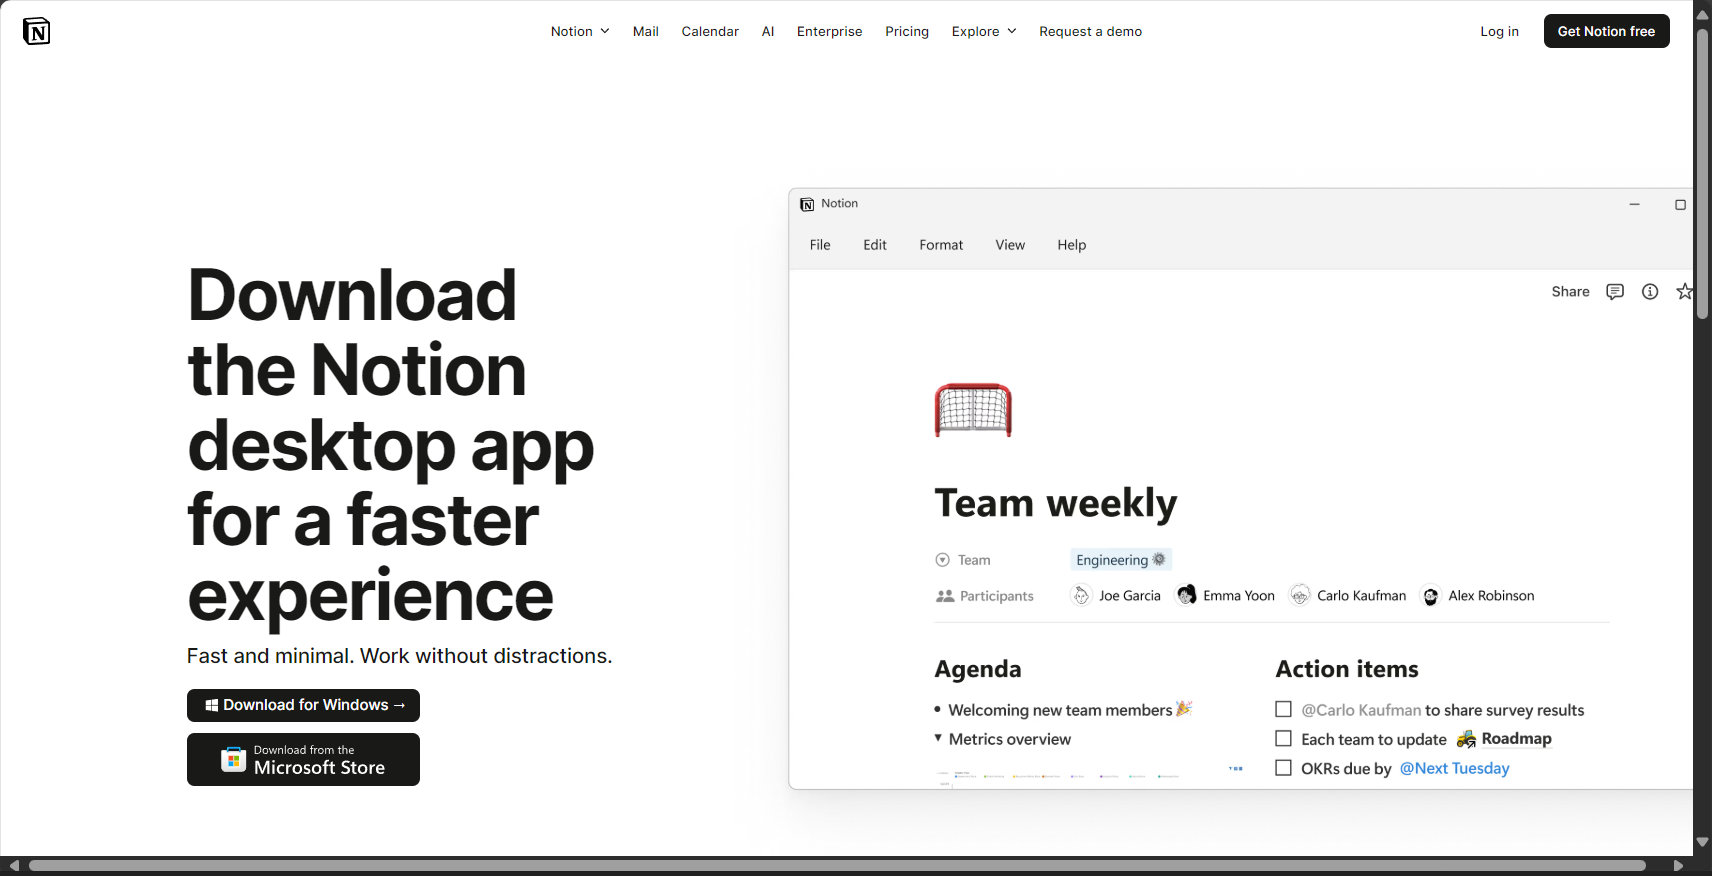The width and height of the screenshot is (1712, 876).
Task: Click the Team weekly page title
Action: [1056, 502]
